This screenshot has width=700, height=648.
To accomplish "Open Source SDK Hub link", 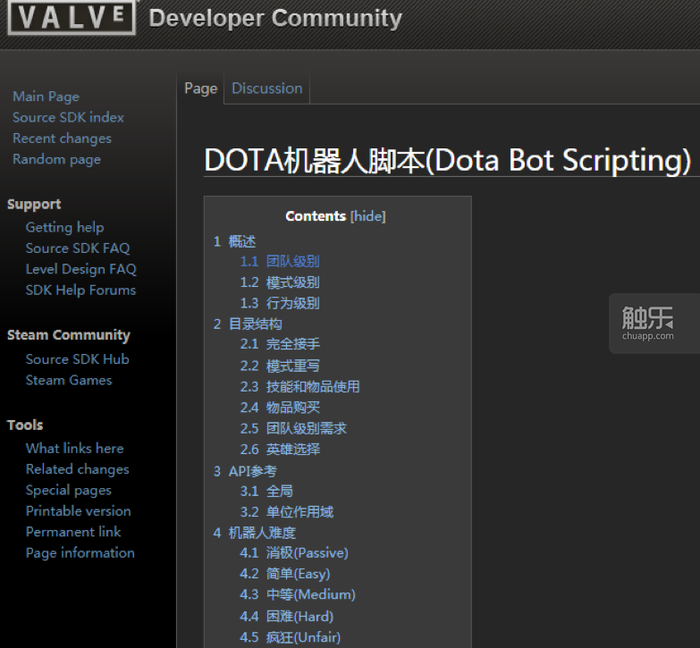I will point(77,359).
